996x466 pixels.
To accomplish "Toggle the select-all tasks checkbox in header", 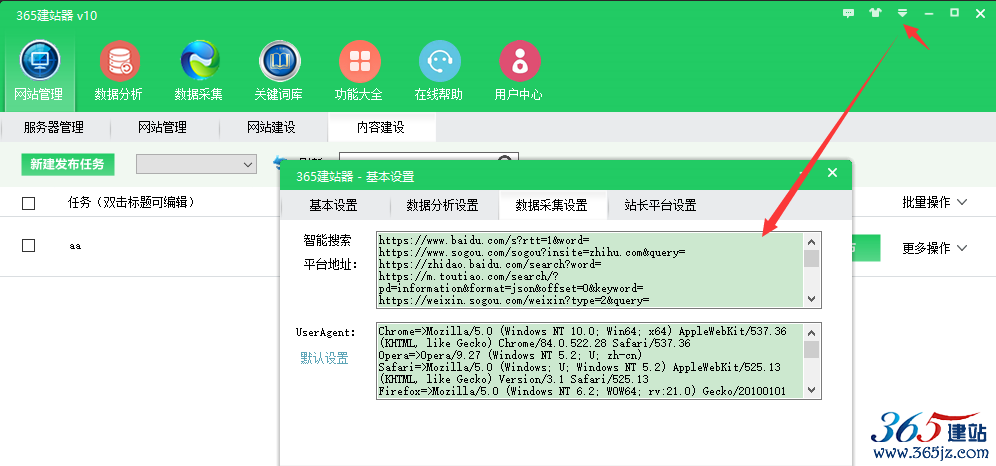I will click(x=29, y=203).
